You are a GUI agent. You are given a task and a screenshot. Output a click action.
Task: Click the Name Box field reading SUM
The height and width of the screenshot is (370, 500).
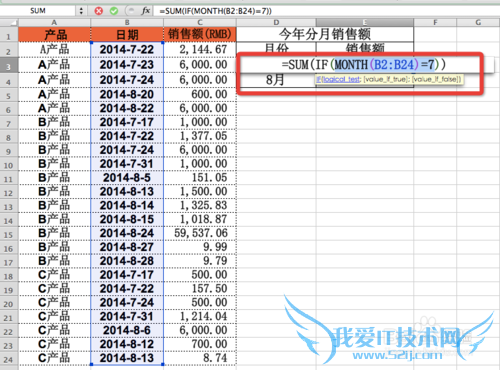38,11
